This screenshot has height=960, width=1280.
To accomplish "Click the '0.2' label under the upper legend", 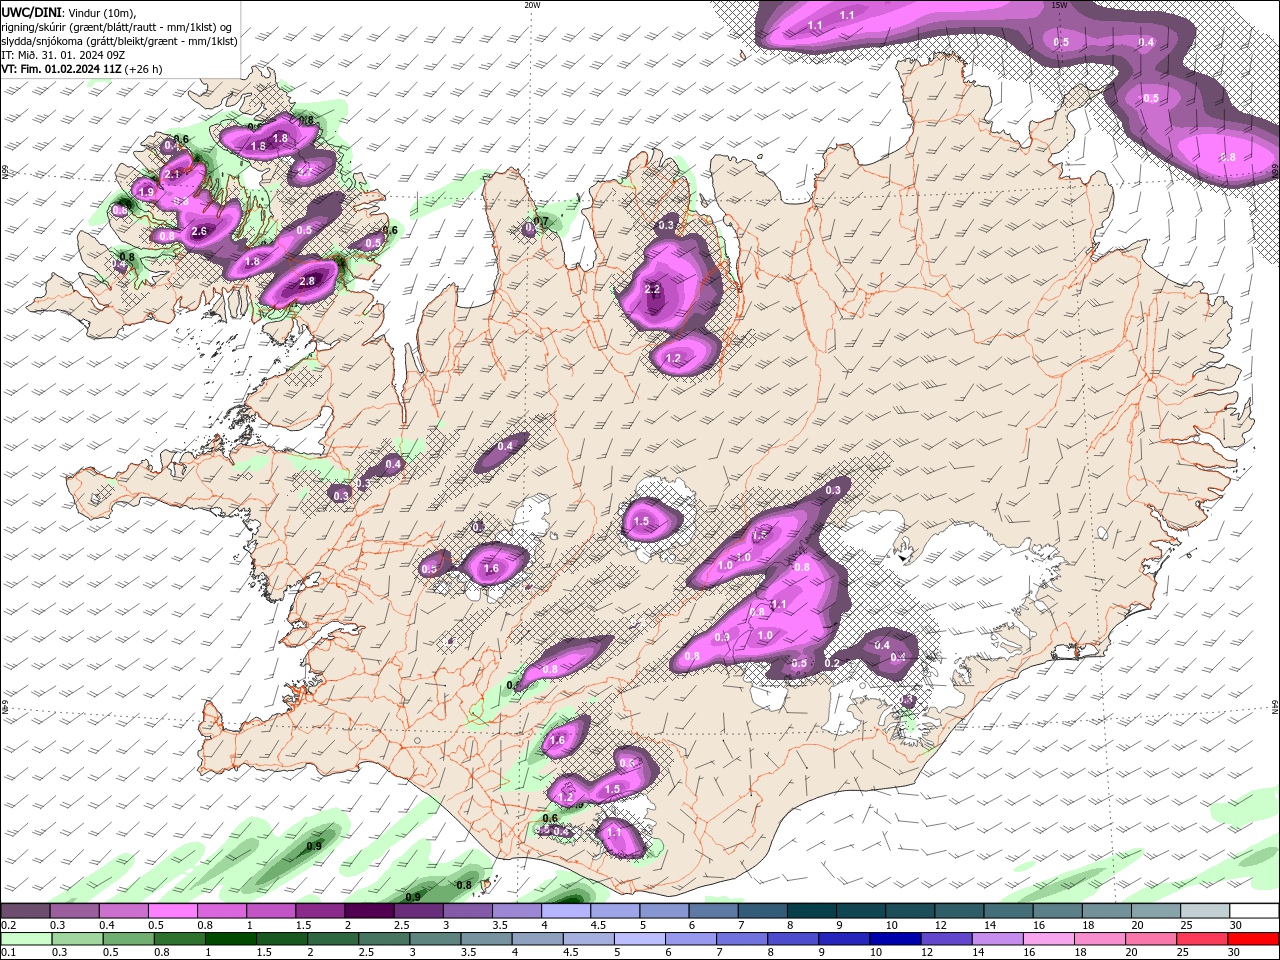I will pos(9,925).
